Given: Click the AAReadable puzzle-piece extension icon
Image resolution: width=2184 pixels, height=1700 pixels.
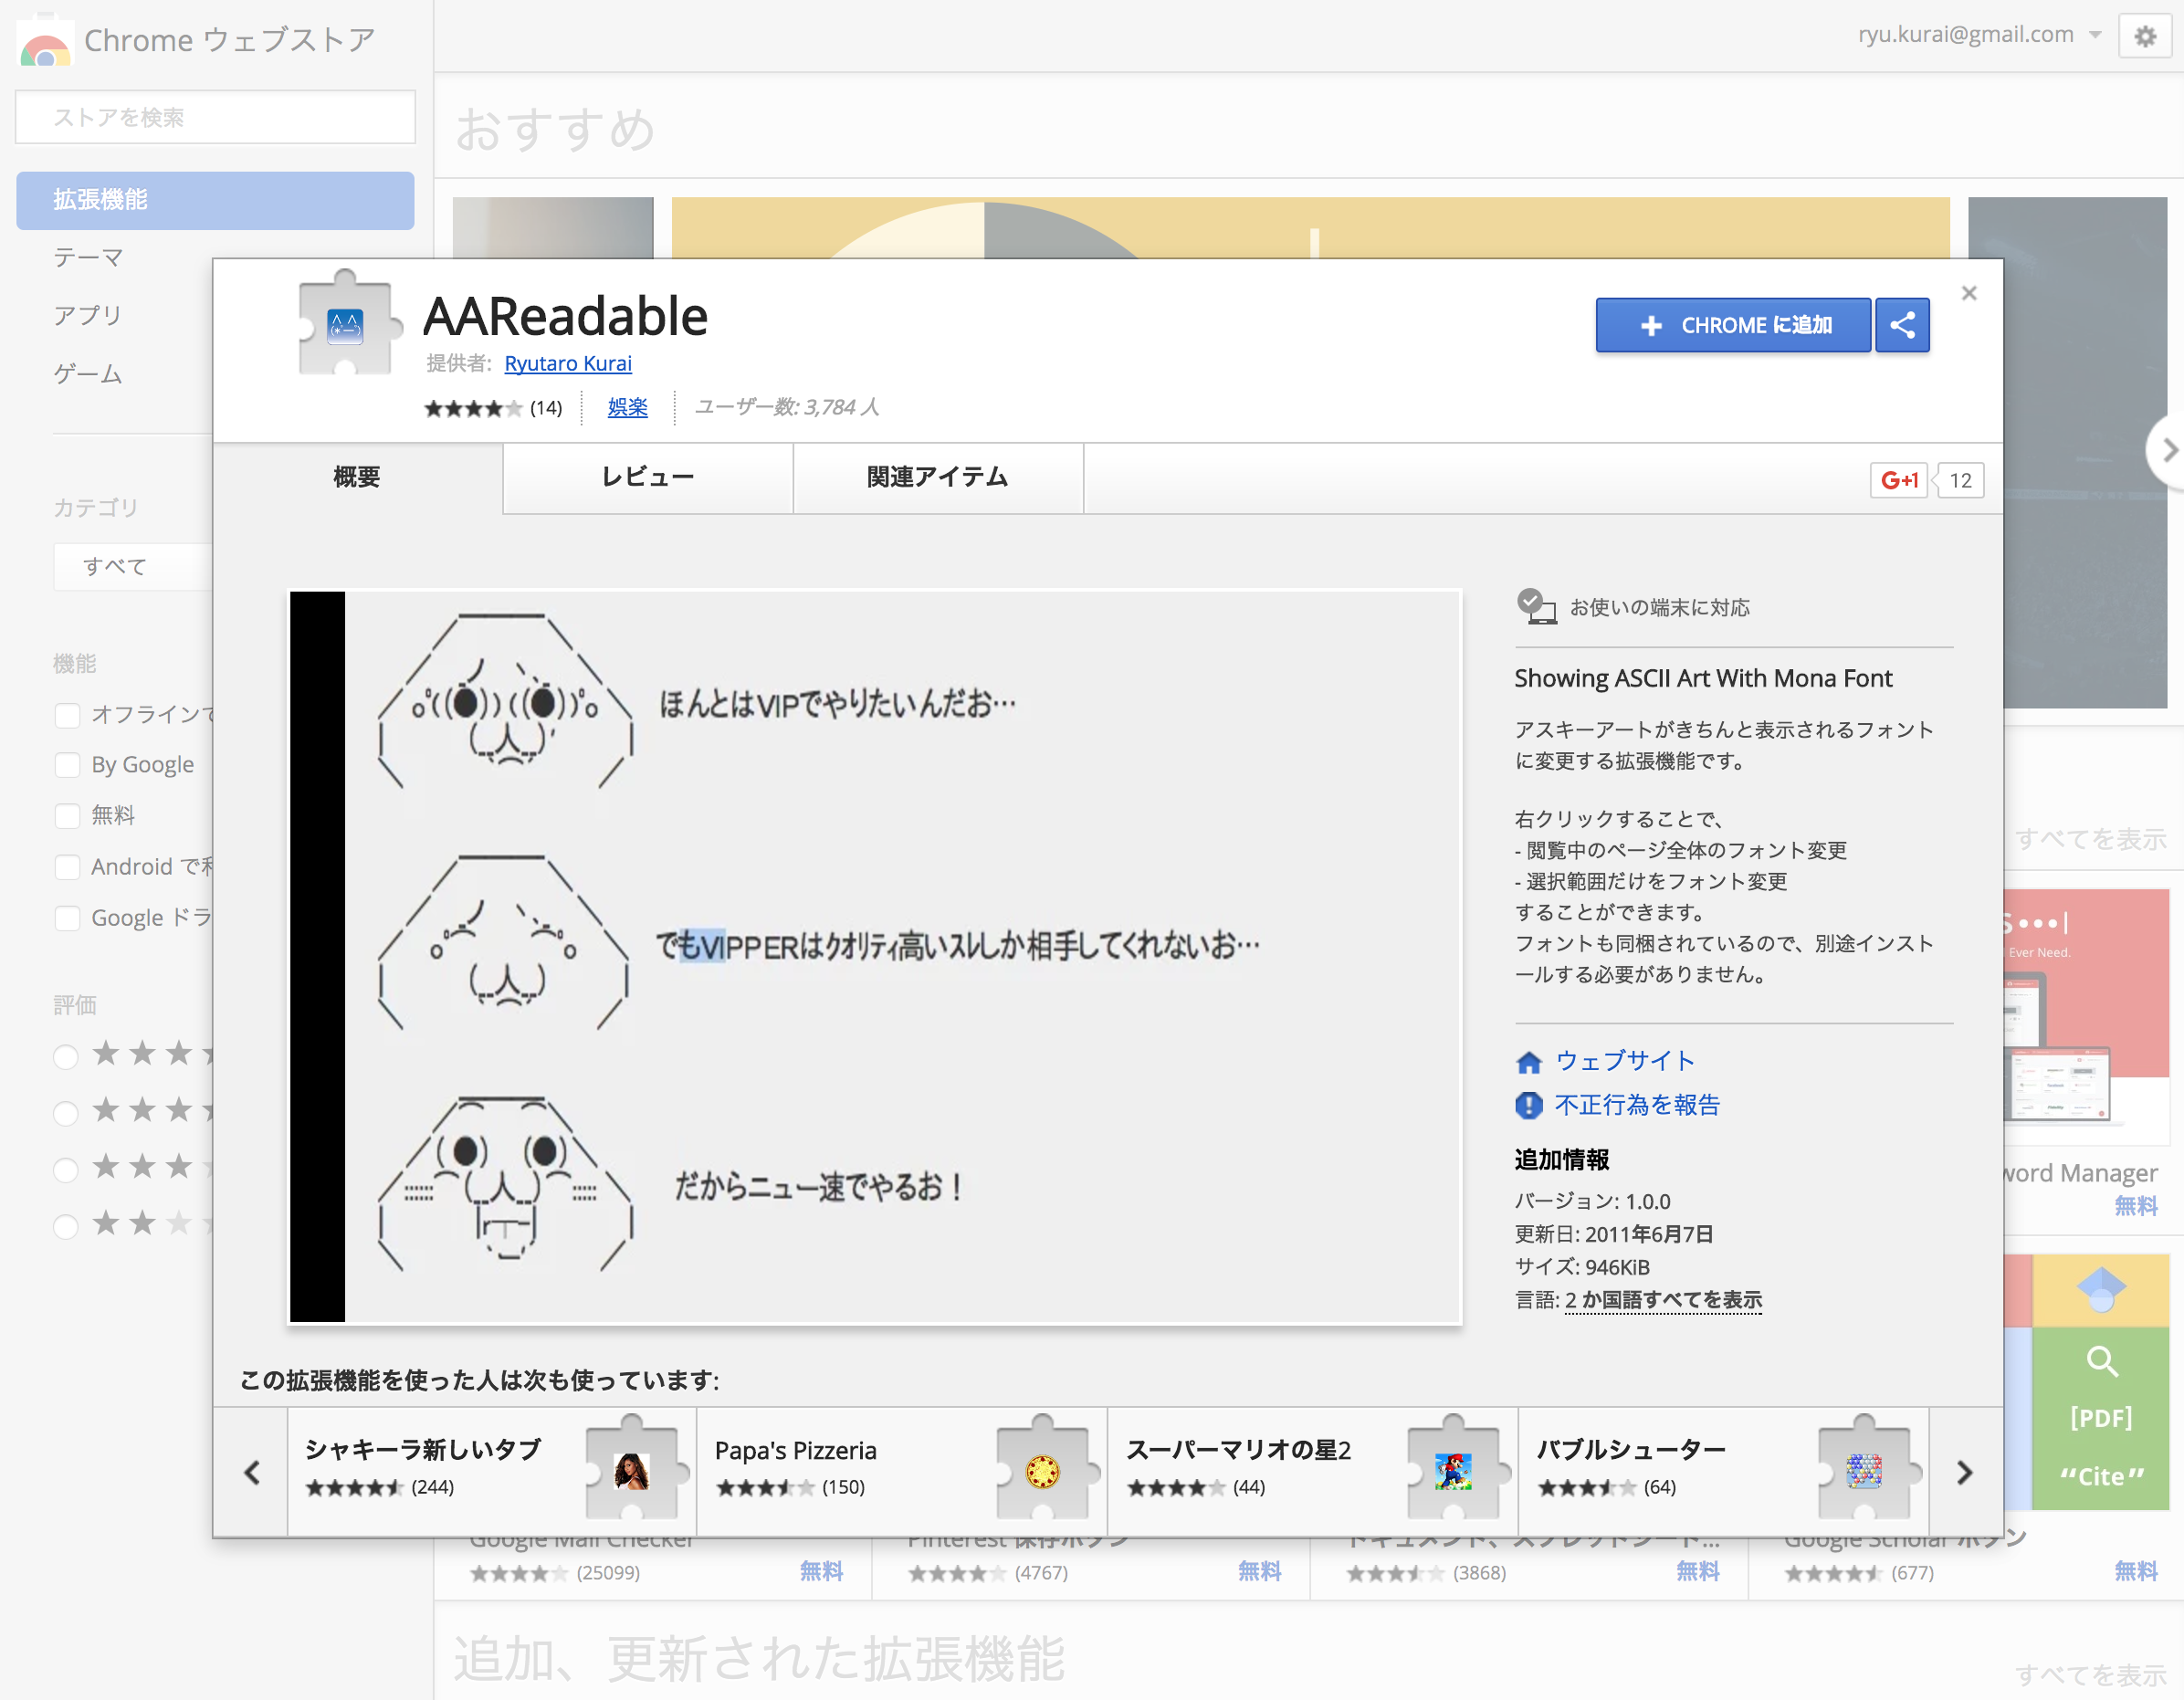Looking at the screenshot, I should click(x=348, y=323).
